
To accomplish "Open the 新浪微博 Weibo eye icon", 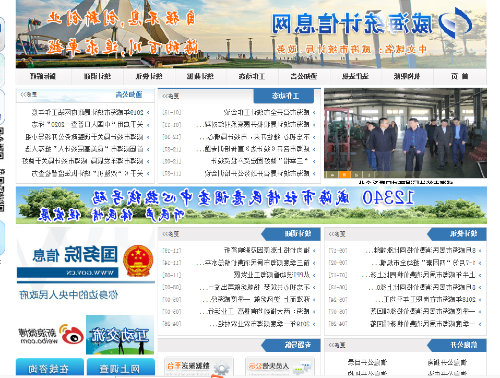I will pos(72,335).
